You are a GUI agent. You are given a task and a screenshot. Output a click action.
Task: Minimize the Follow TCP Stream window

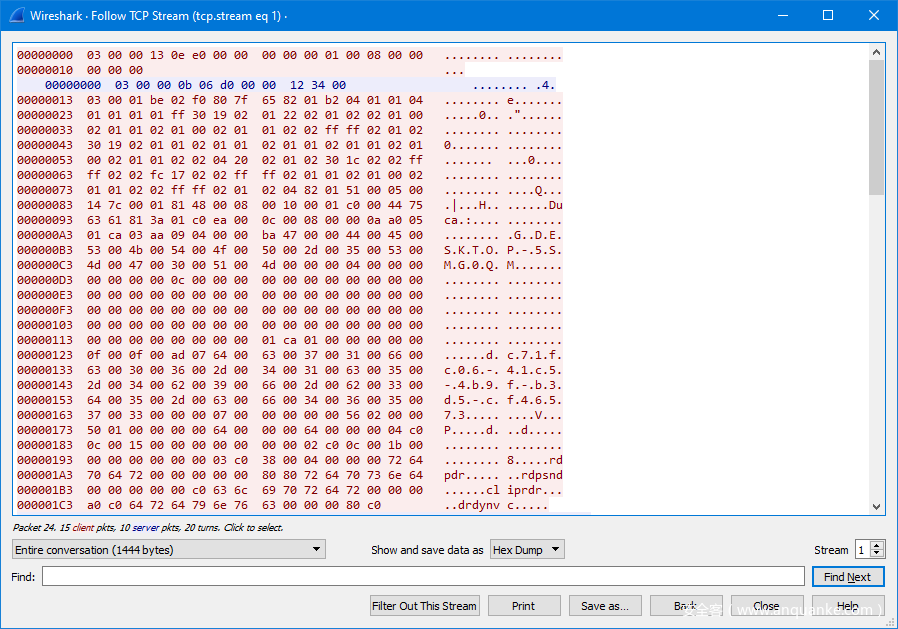pyautogui.click(x=783, y=15)
